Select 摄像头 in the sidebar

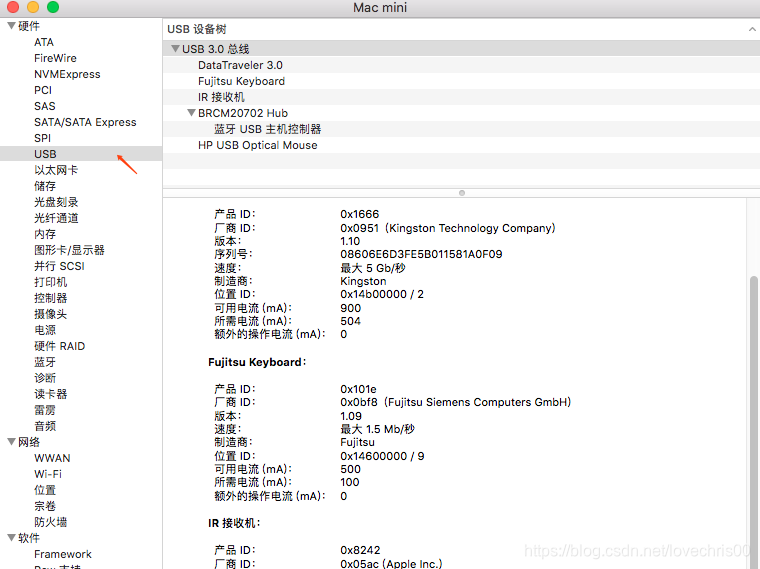[x=50, y=314]
